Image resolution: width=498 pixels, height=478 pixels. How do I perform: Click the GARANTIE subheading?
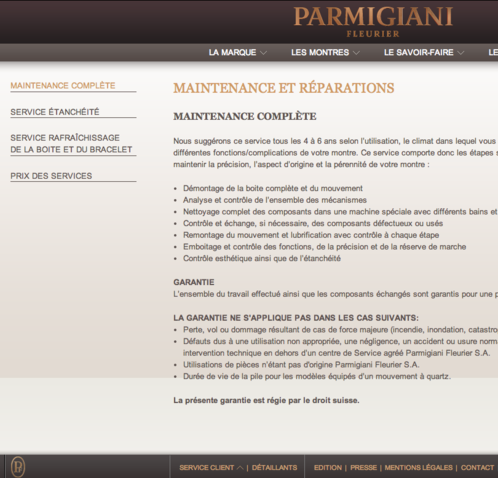[x=194, y=282]
